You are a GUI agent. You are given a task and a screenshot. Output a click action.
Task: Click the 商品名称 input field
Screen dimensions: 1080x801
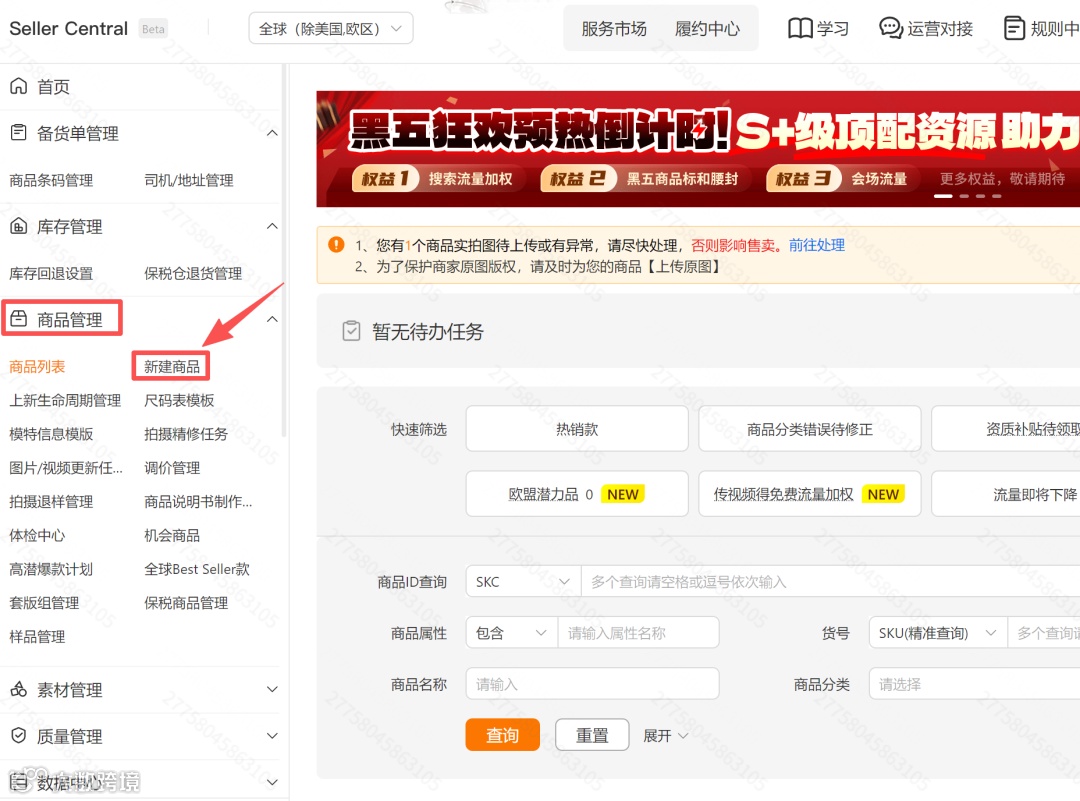[x=592, y=684]
